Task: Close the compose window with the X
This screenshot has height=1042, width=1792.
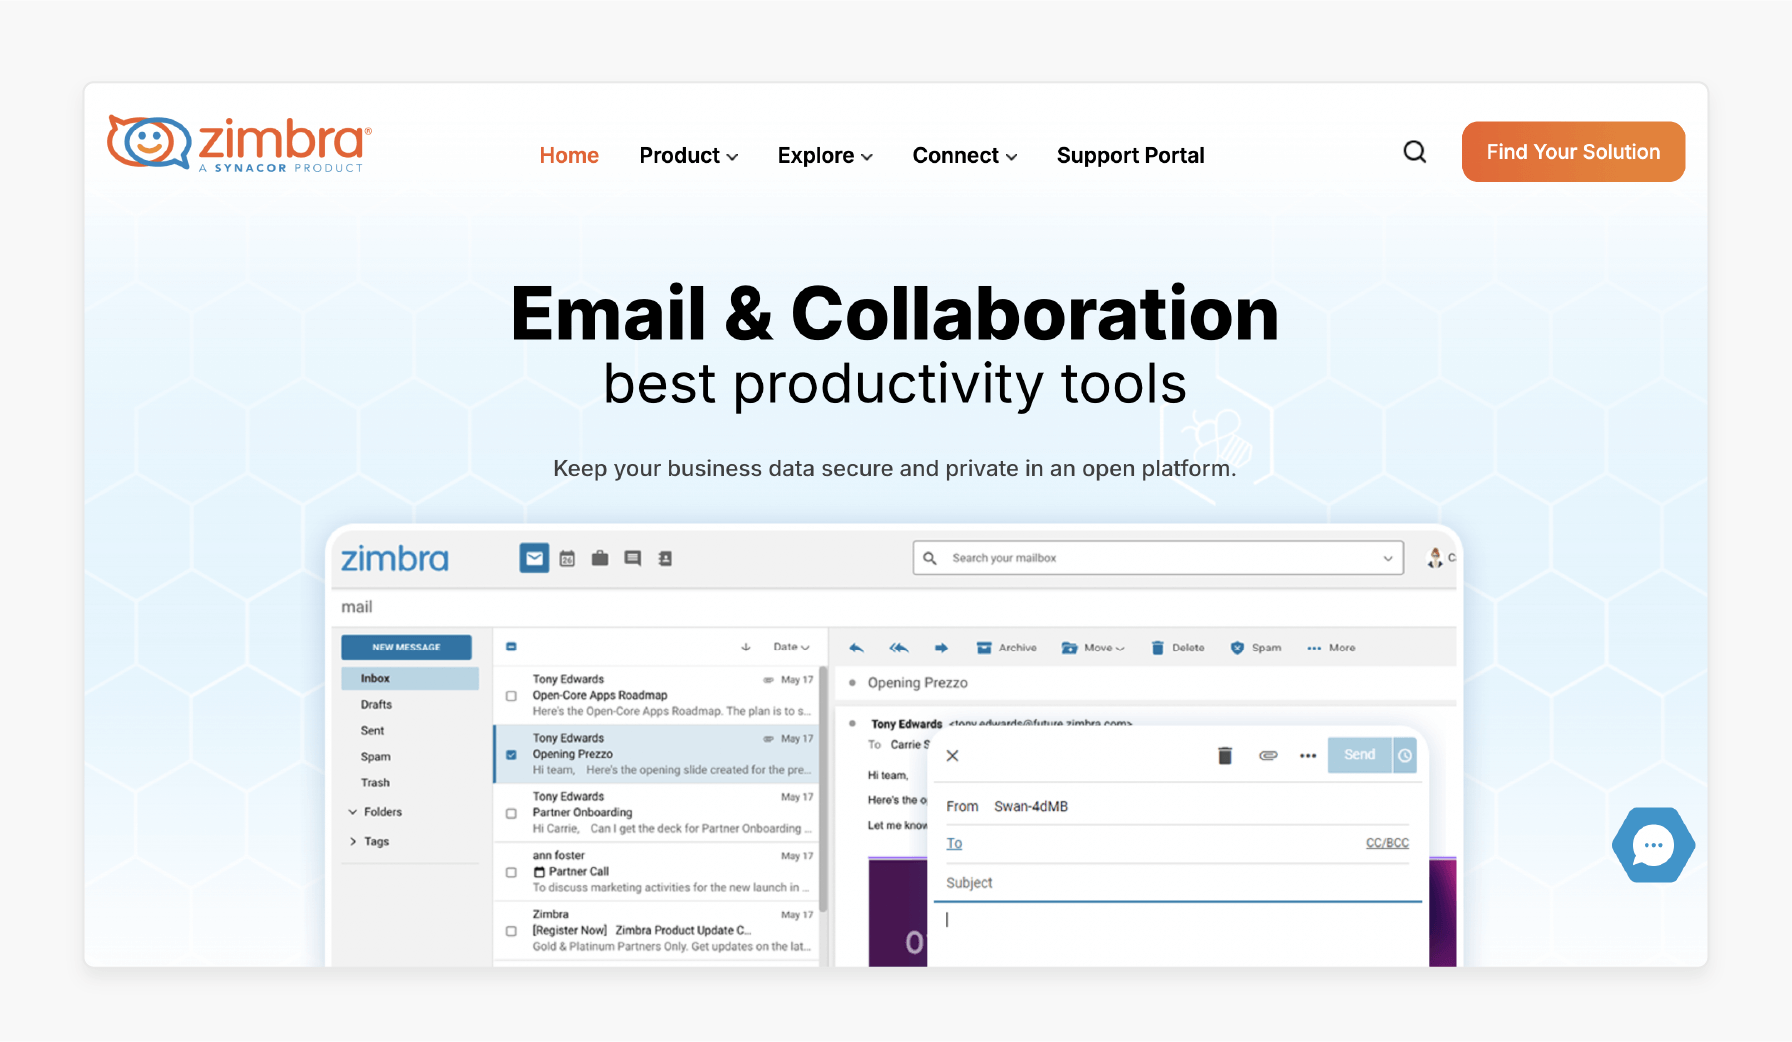Action: point(953,756)
